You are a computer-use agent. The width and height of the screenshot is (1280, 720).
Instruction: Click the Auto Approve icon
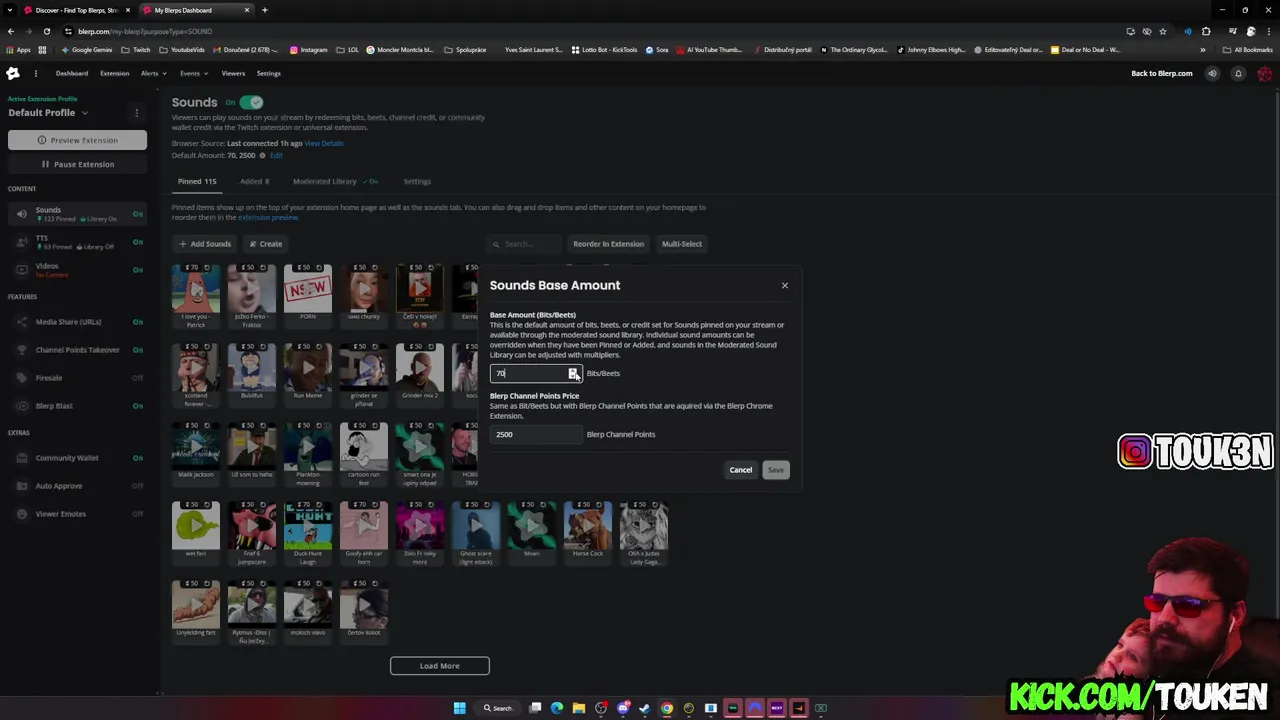coord(22,486)
